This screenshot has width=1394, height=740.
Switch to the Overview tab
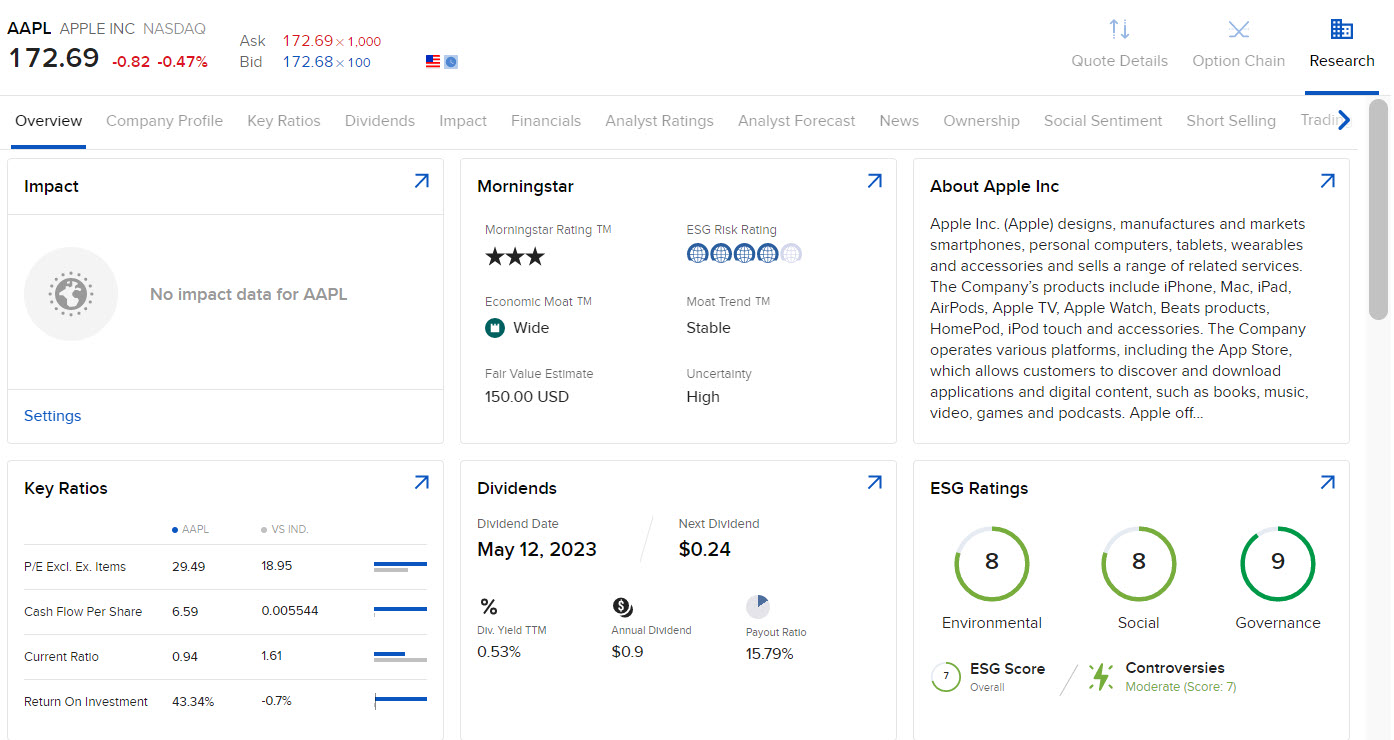click(49, 121)
